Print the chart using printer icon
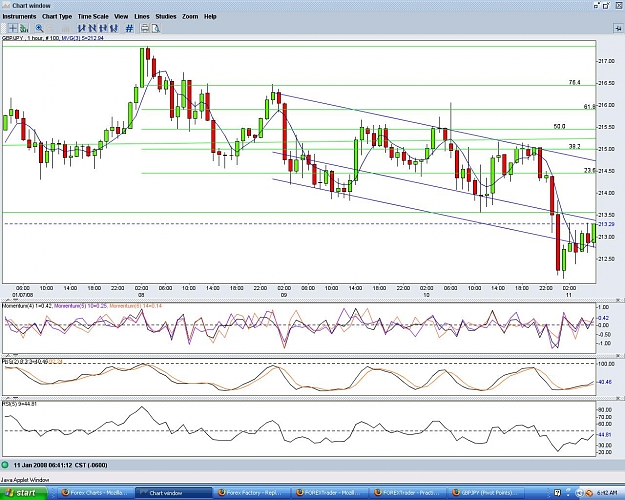Screen dimensions: 625x500 pos(145,28)
